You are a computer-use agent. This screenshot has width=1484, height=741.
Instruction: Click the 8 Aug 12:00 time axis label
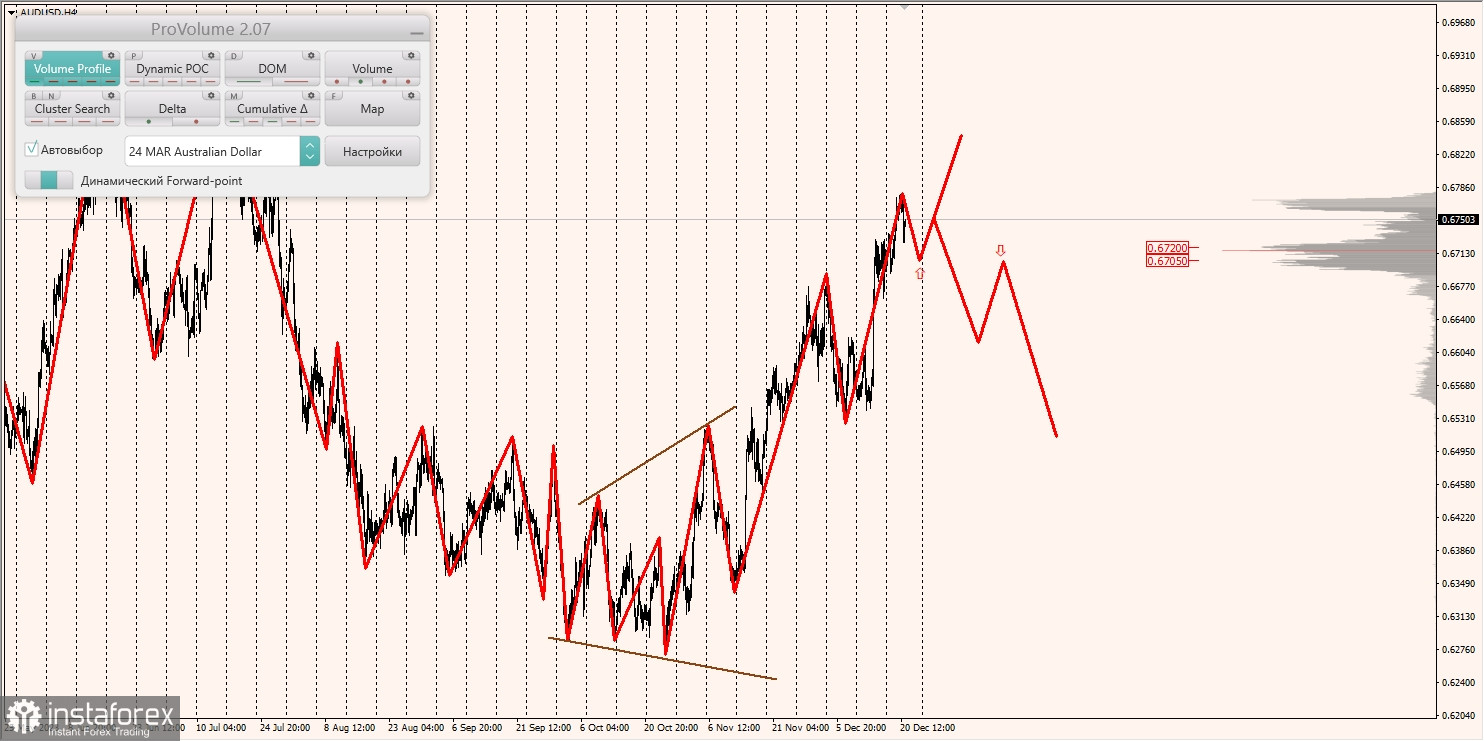coord(349,728)
